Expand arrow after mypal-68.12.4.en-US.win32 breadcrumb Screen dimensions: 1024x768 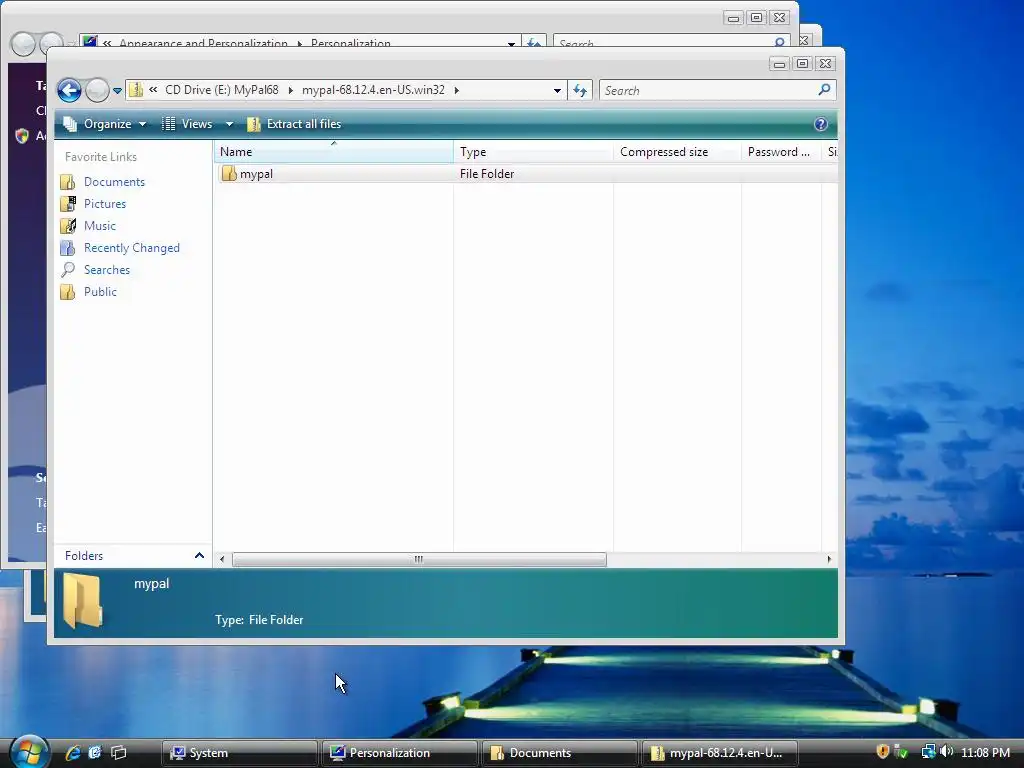pos(456,90)
